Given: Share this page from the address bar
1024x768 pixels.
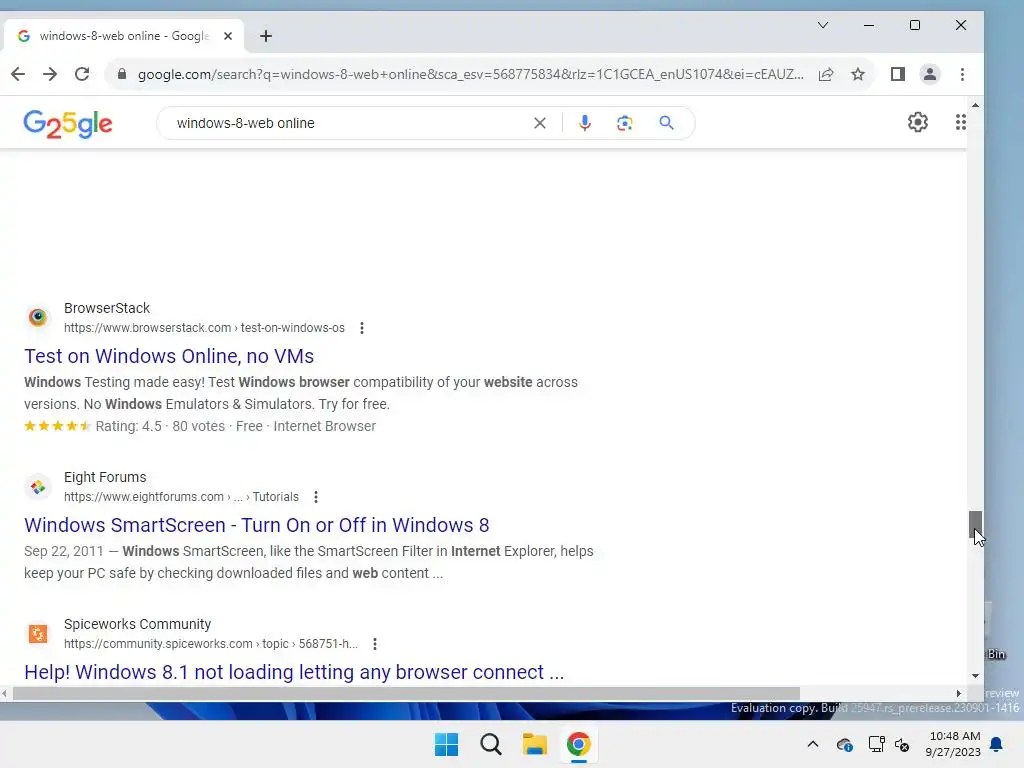Looking at the screenshot, I should [x=826, y=74].
